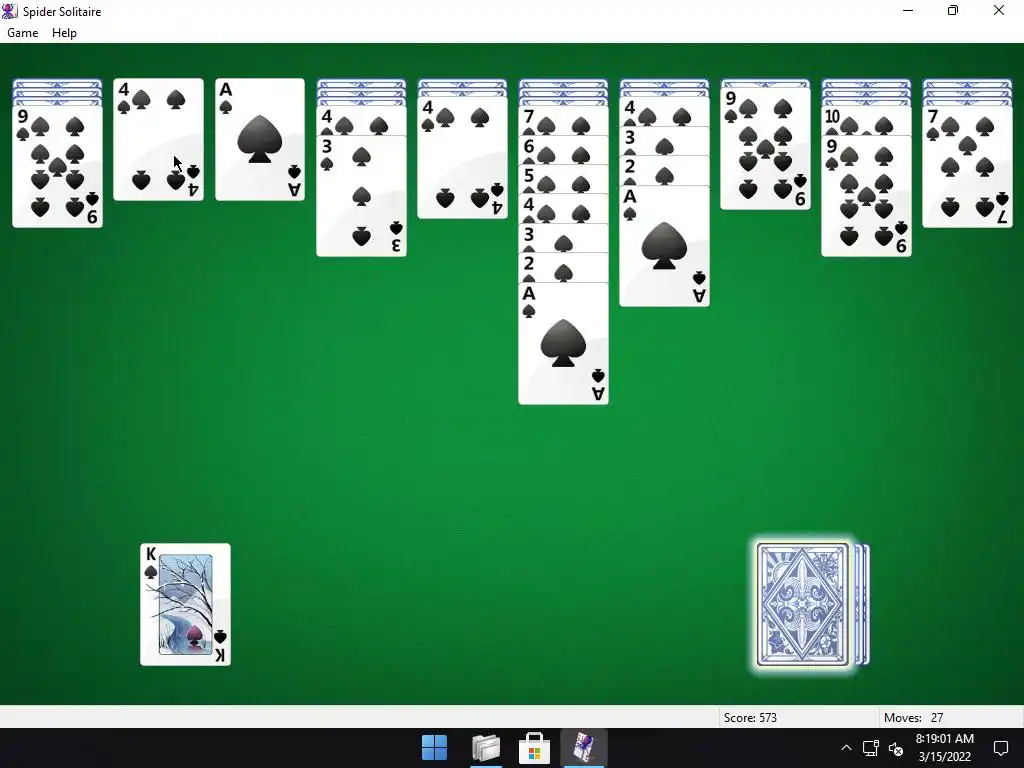Screen dimensions: 1024x768
Task: Select the 3 of spades in sixth column
Action: click(x=564, y=238)
